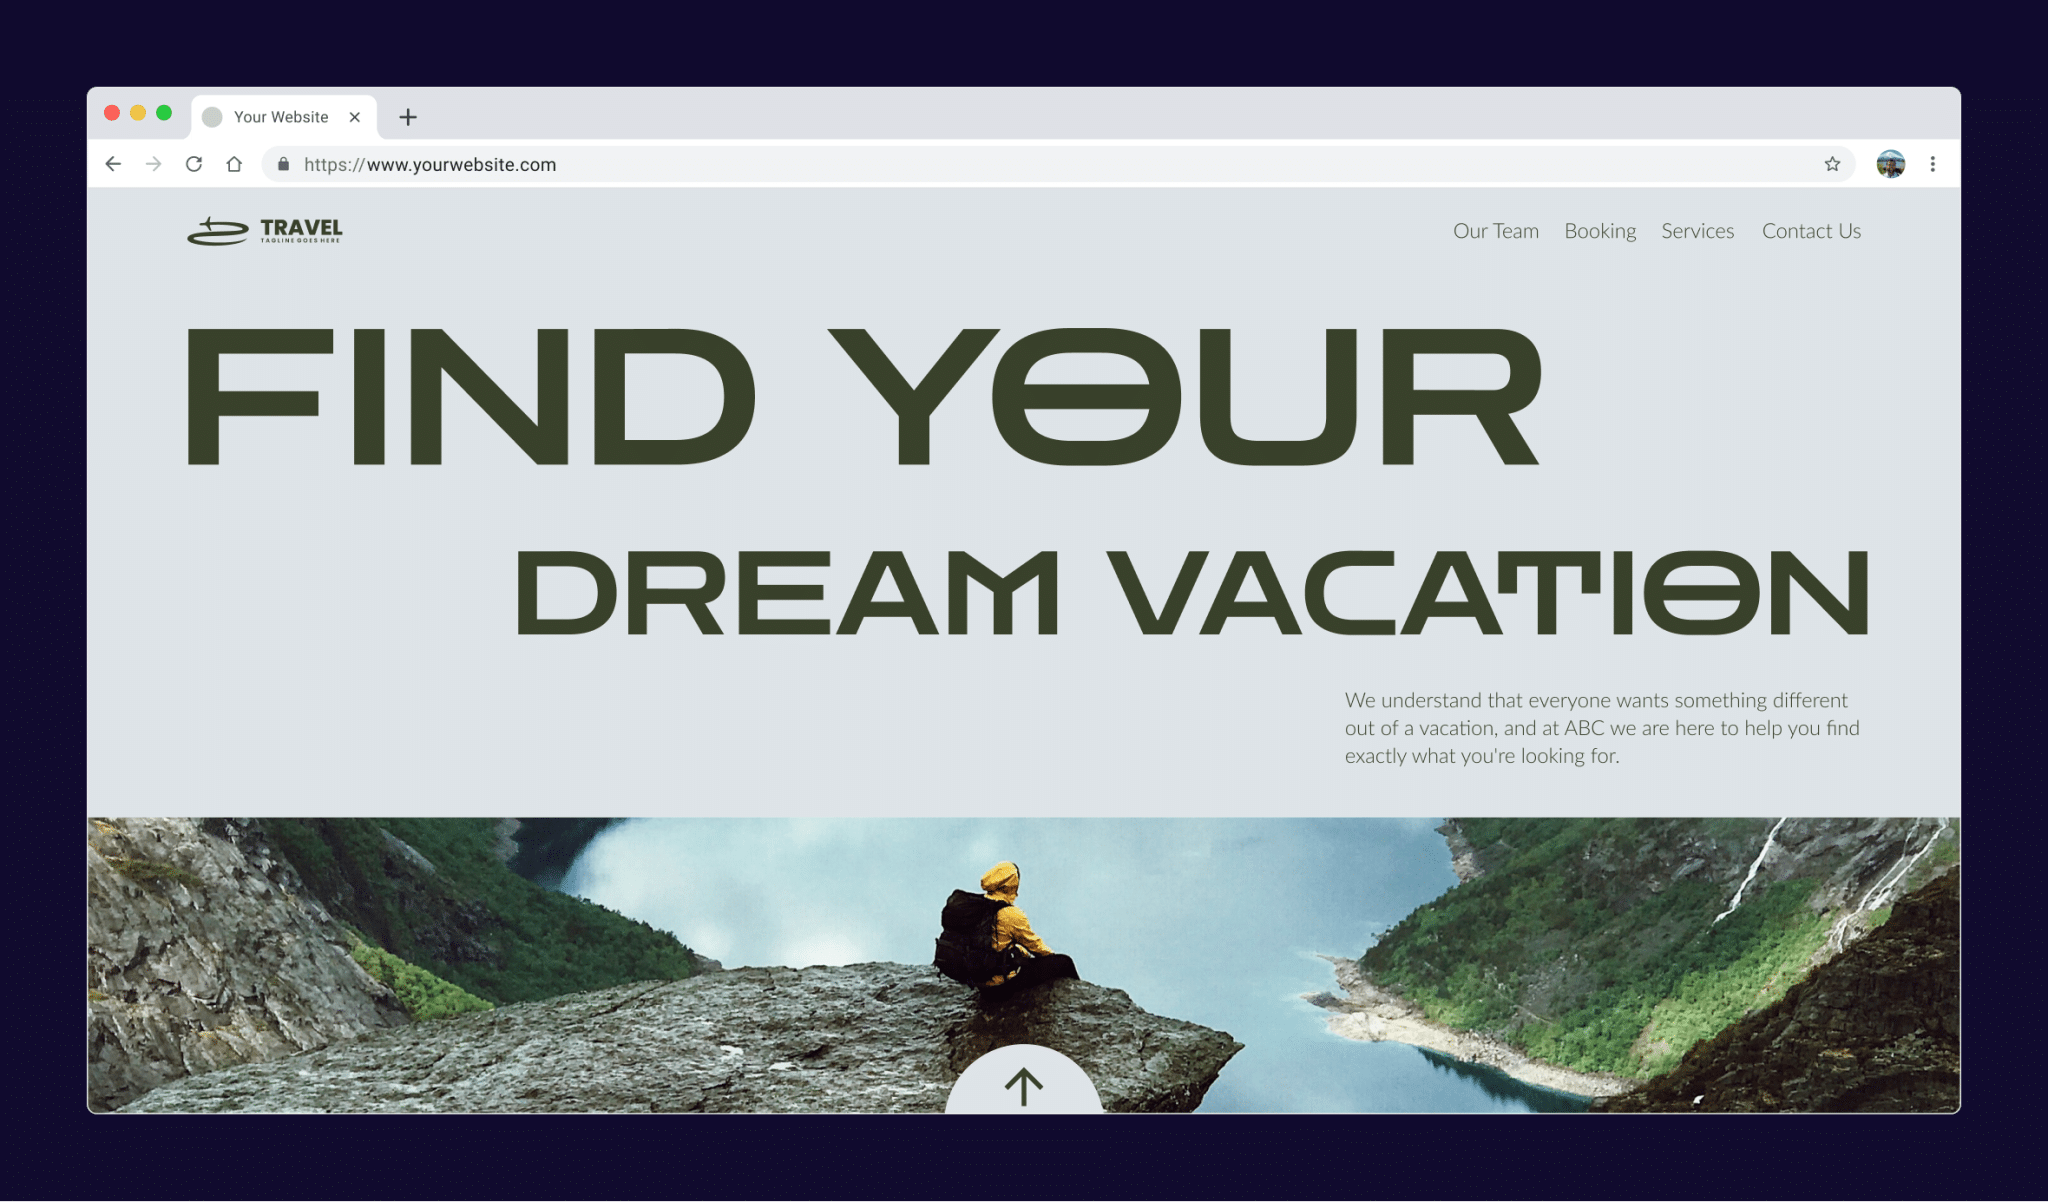Click the Booking navigation link

(x=1600, y=230)
